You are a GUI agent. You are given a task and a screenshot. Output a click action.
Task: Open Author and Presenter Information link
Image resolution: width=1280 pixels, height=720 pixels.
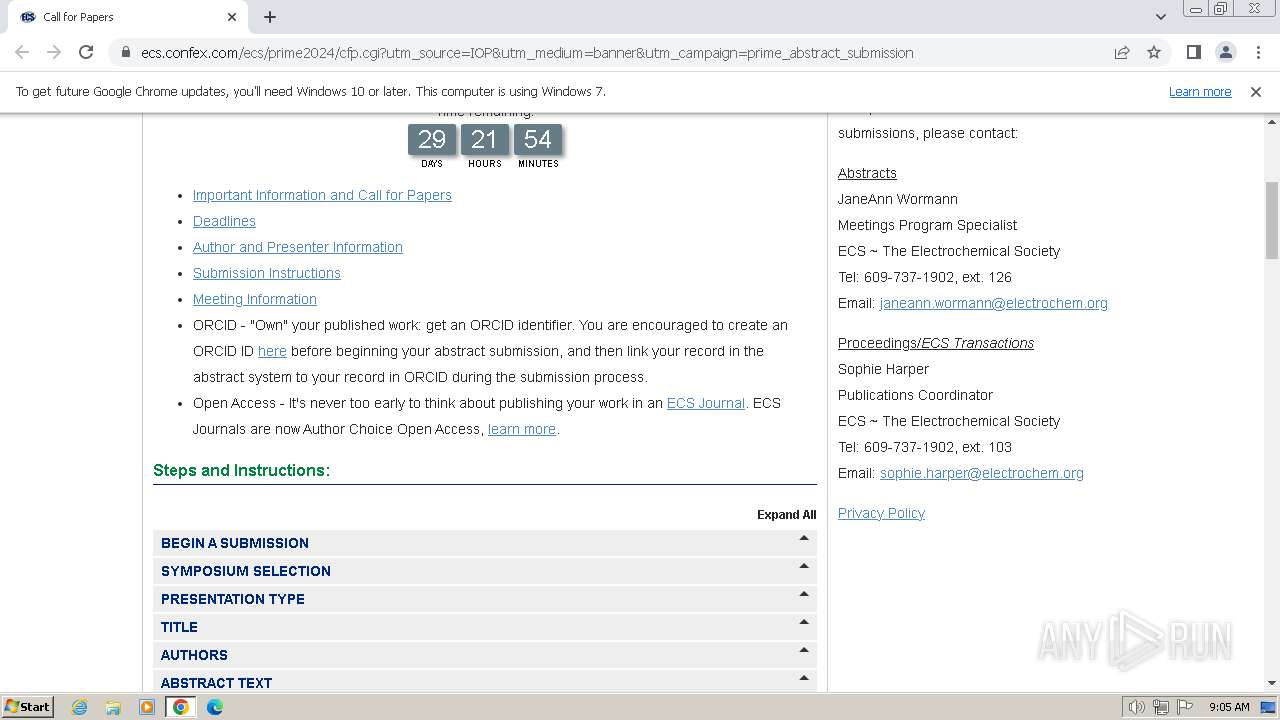298,247
